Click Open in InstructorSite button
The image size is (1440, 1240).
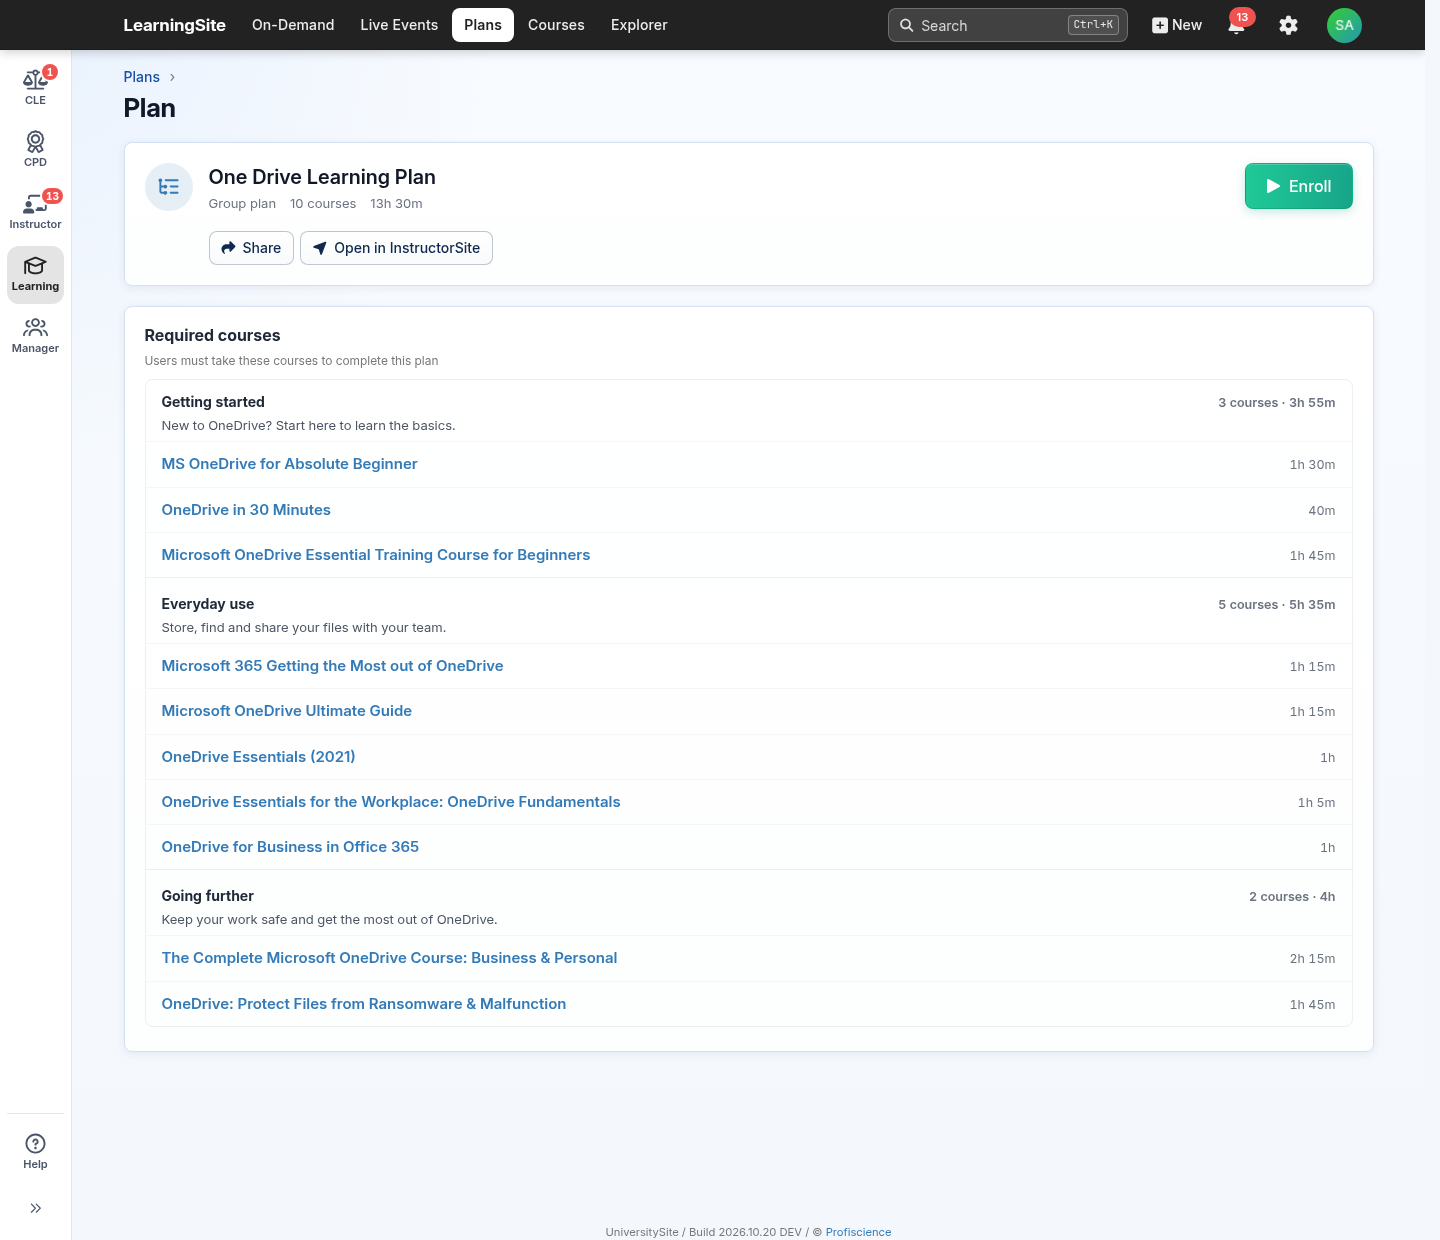(396, 248)
